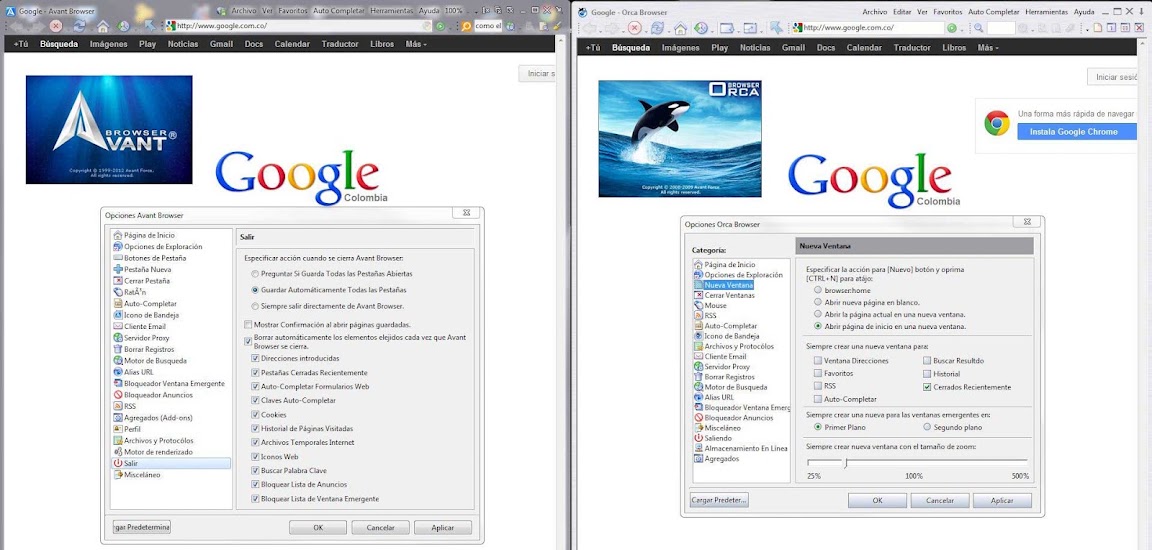Open Más dropdown in Orca Google bar
Image resolution: width=1152 pixels, height=550 pixels.
pyautogui.click(x=988, y=48)
